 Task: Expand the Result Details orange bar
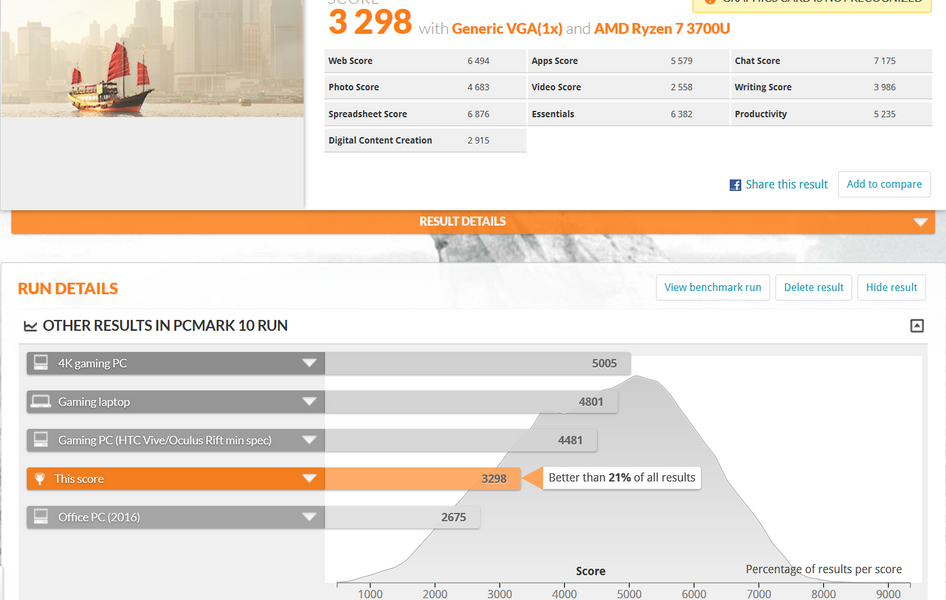click(920, 222)
